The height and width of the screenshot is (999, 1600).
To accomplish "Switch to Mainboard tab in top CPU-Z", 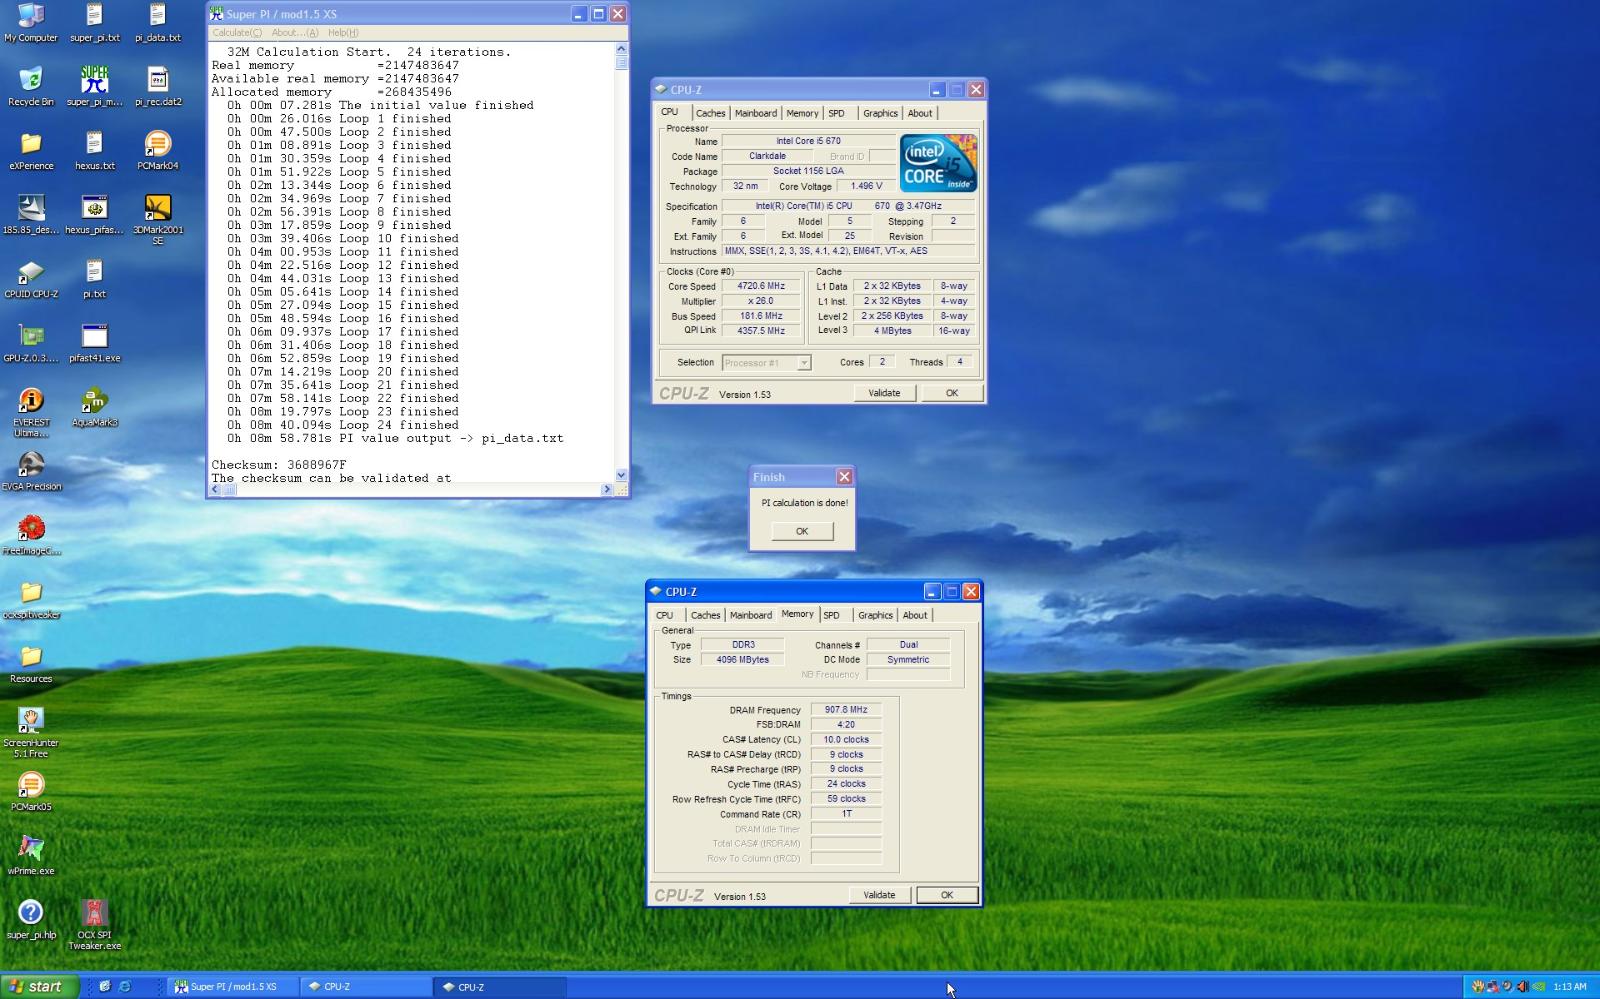I will (x=756, y=113).
